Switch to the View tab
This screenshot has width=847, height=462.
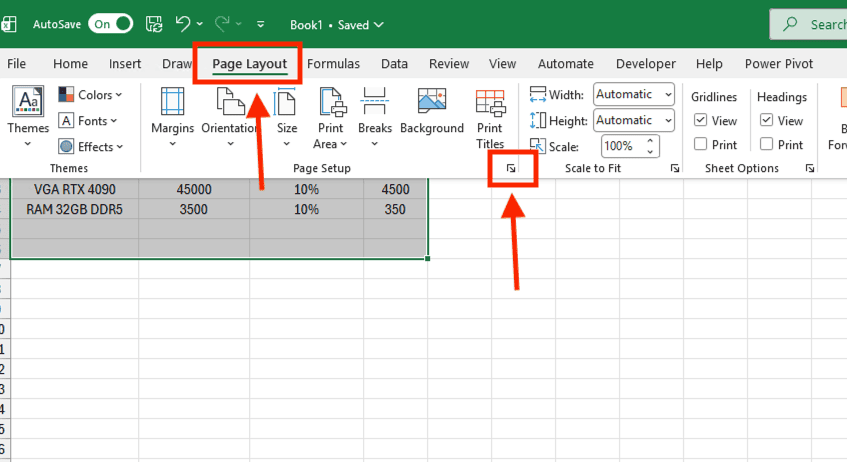(x=502, y=64)
